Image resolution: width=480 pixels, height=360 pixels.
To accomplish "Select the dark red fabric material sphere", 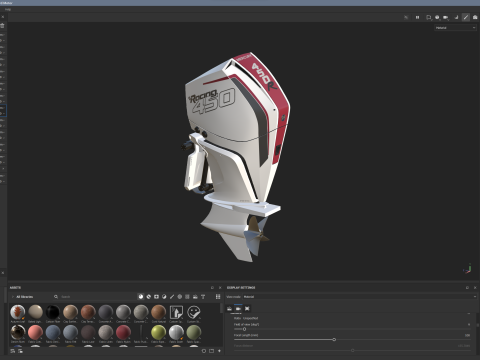I will [123, 332].
